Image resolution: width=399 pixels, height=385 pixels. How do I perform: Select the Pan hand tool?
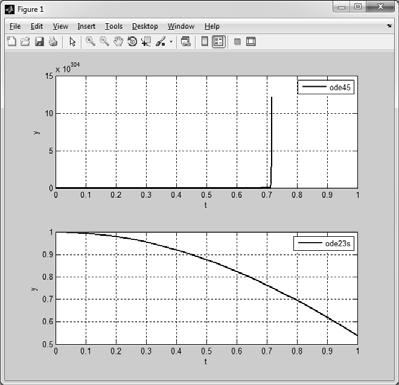118,42
